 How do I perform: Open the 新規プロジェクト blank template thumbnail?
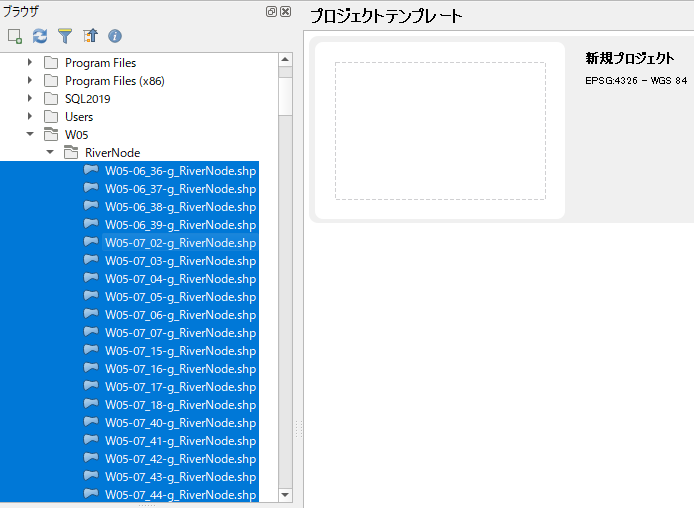coord(440,130)
